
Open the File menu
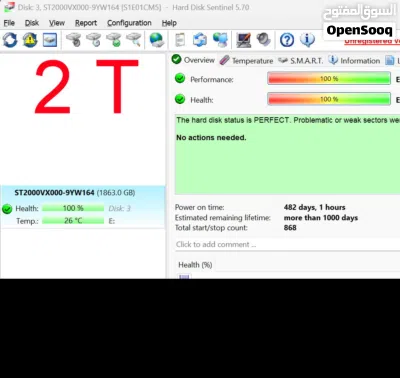[x=9, y=23]
